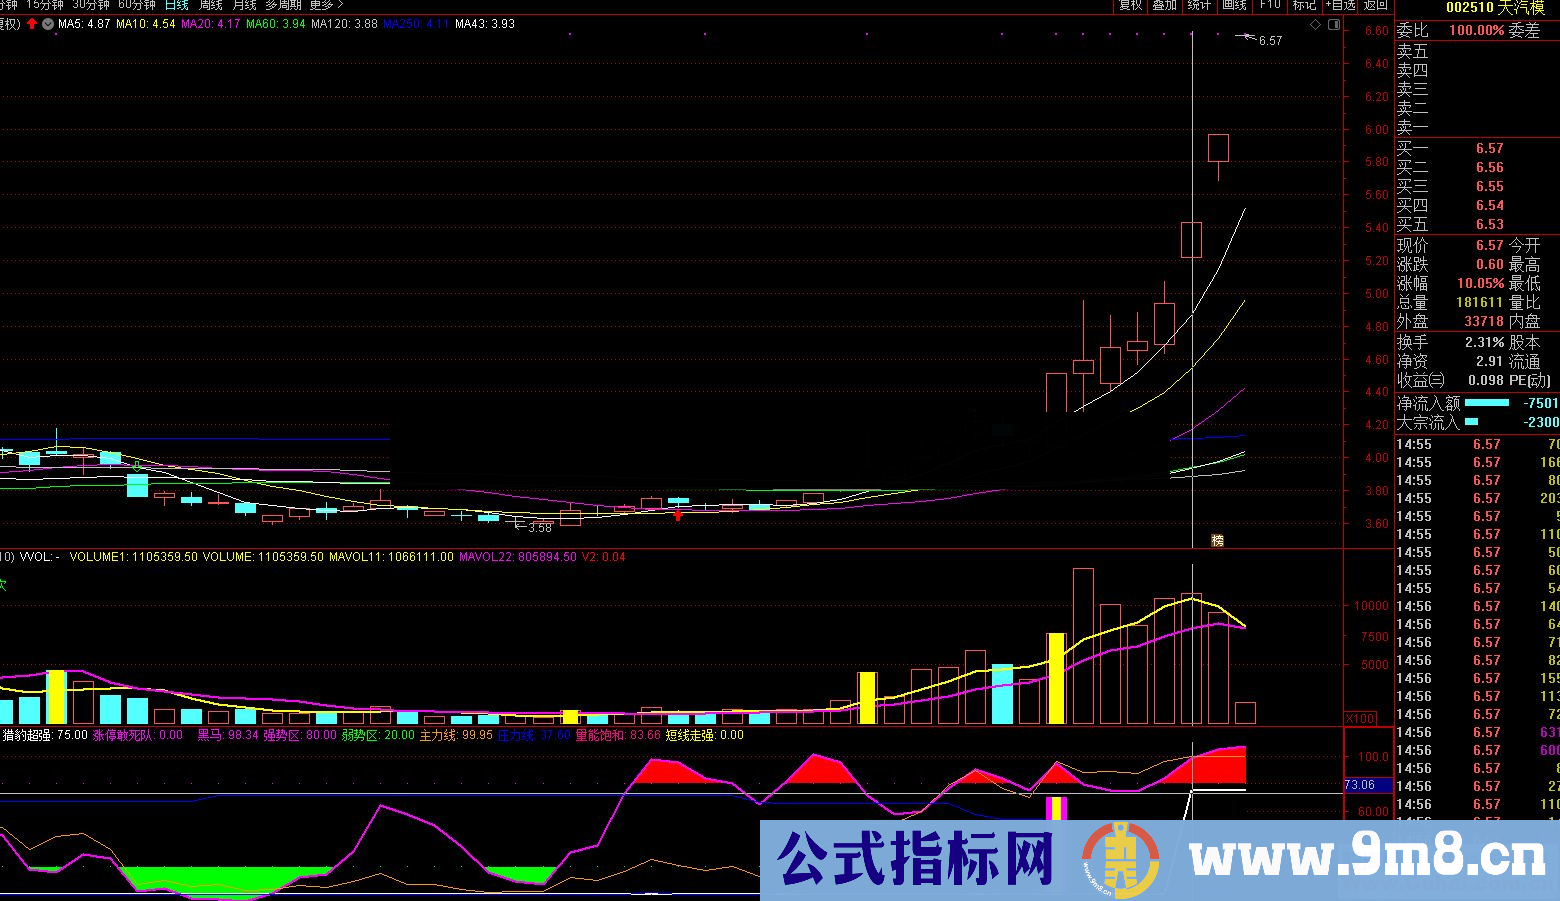
Task: Click the diamond annotation icon above the price scale
Action: pyautogui.click(x=1313, y=22)
